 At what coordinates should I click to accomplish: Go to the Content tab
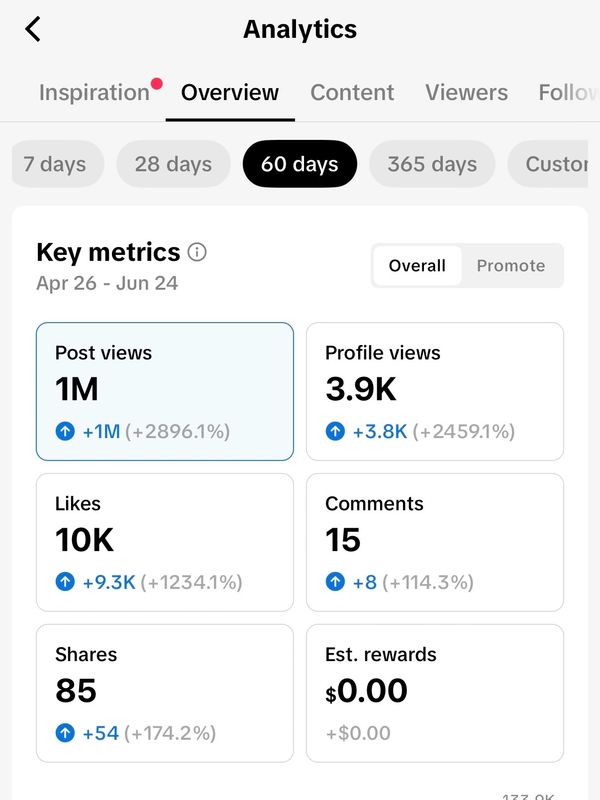pos(352,93)
